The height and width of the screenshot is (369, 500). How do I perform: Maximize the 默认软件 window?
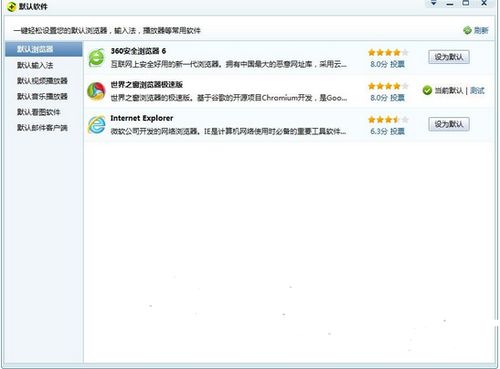pyautogui.click(x=466, y=3)
